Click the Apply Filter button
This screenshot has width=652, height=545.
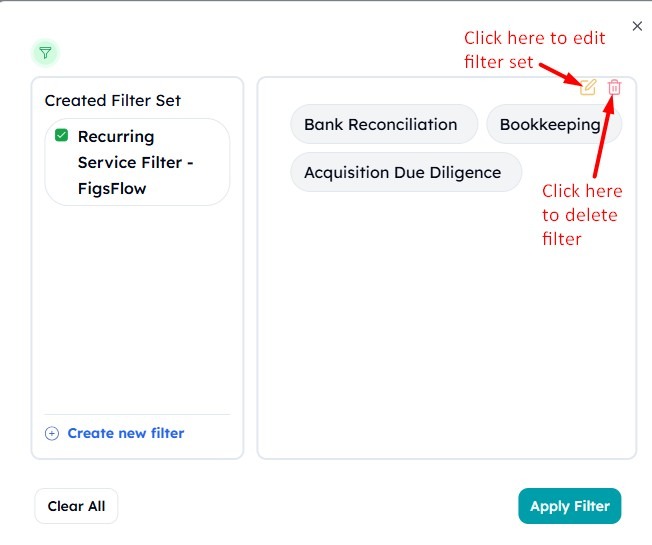click(570, 506)
